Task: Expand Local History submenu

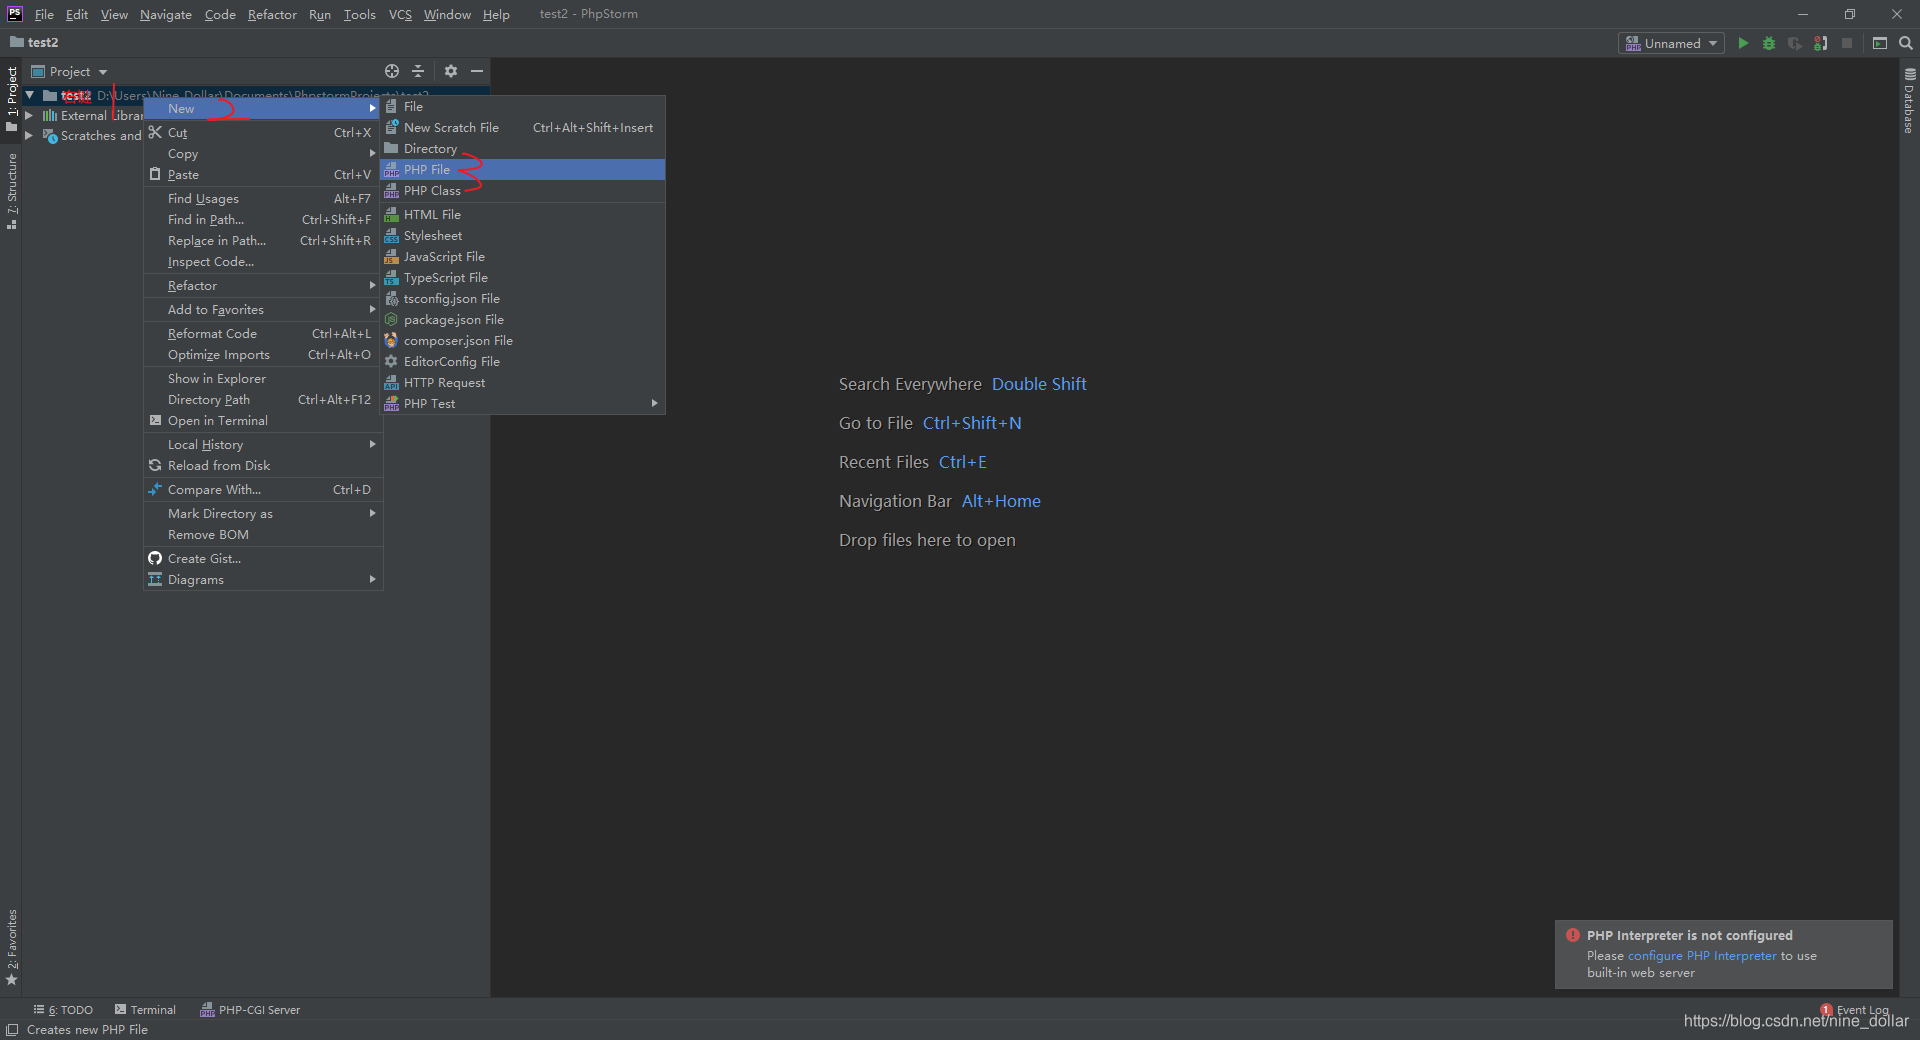Action: (263, 445)
